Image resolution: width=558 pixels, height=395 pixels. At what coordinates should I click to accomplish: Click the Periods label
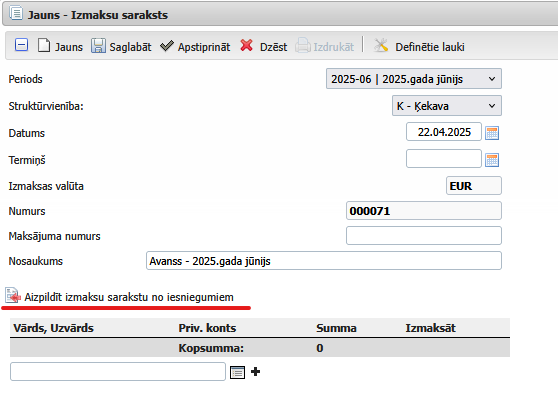pyautogui.click(x=25, y=79)
